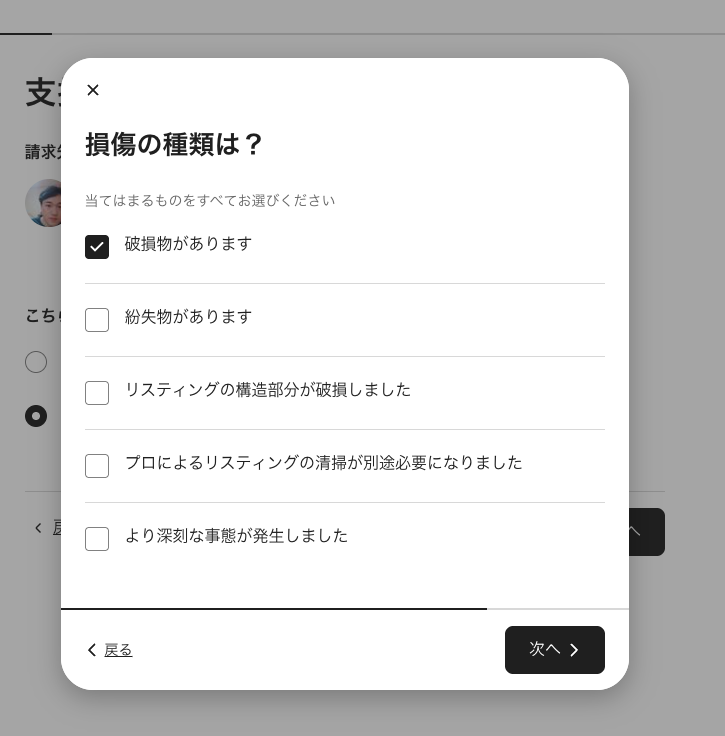
Task: Click the left chevron beside 戻る
Action: coord(92,650)
